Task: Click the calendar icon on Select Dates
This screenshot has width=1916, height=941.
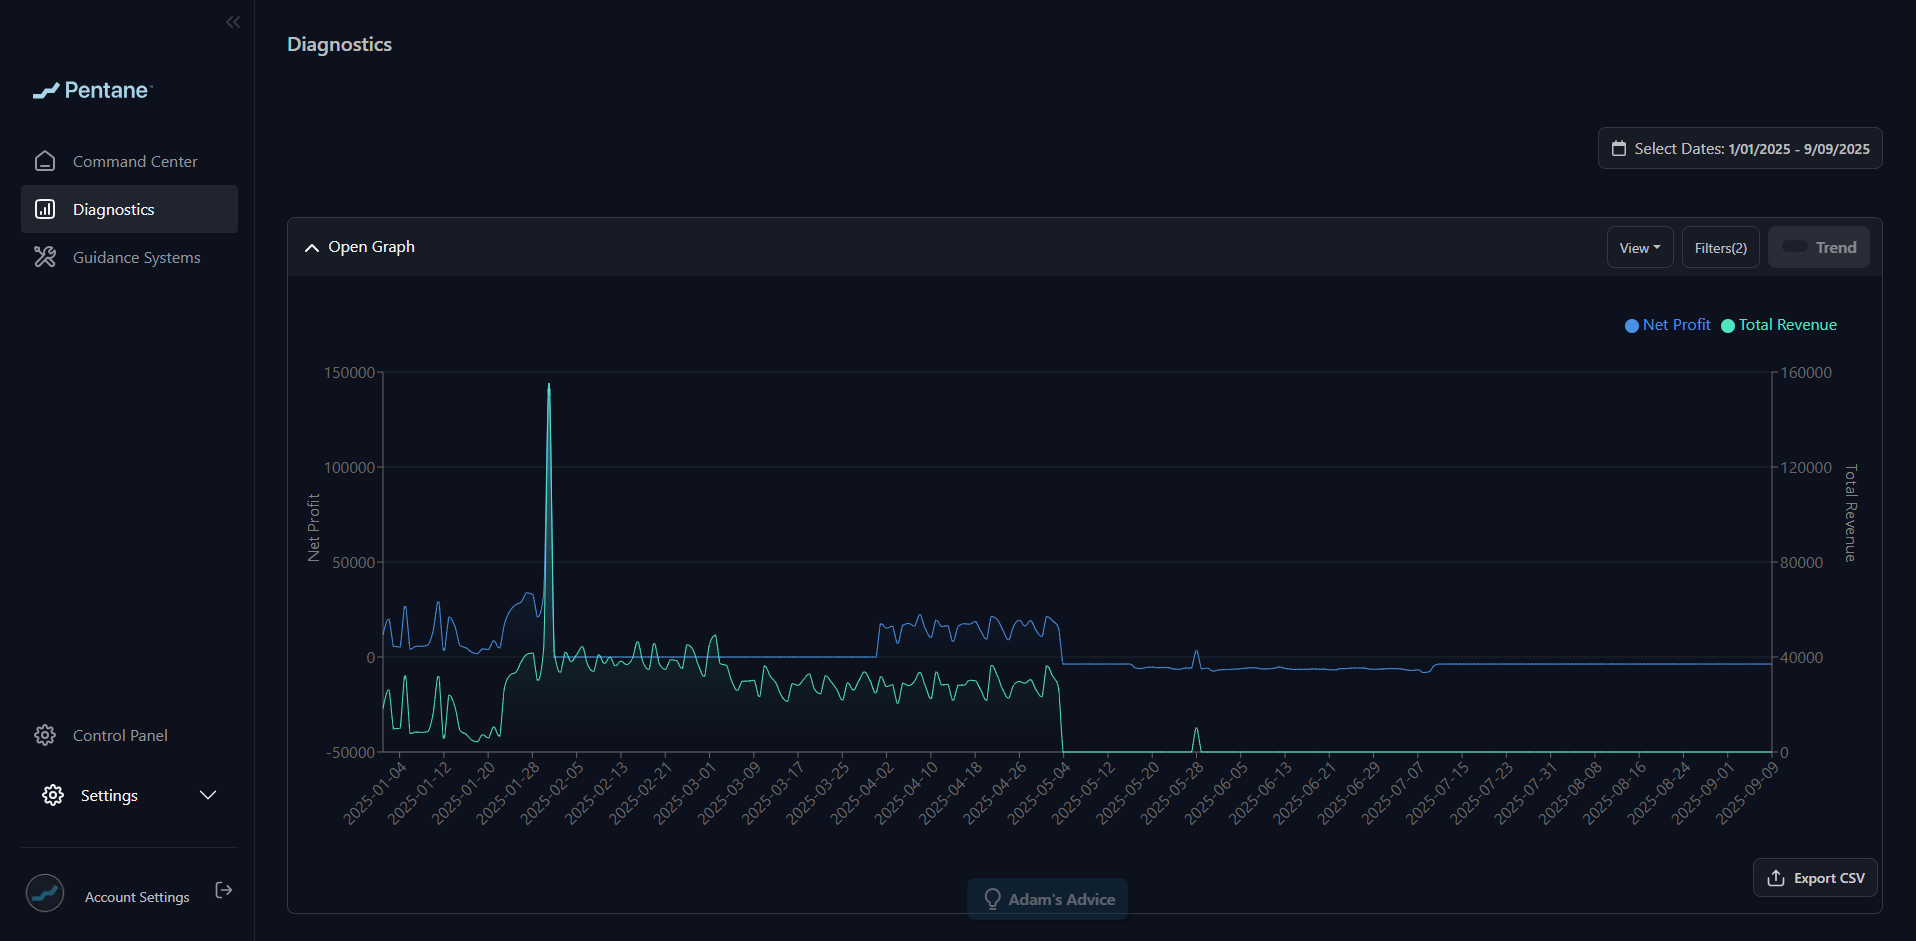Action: pos(1619,148)
